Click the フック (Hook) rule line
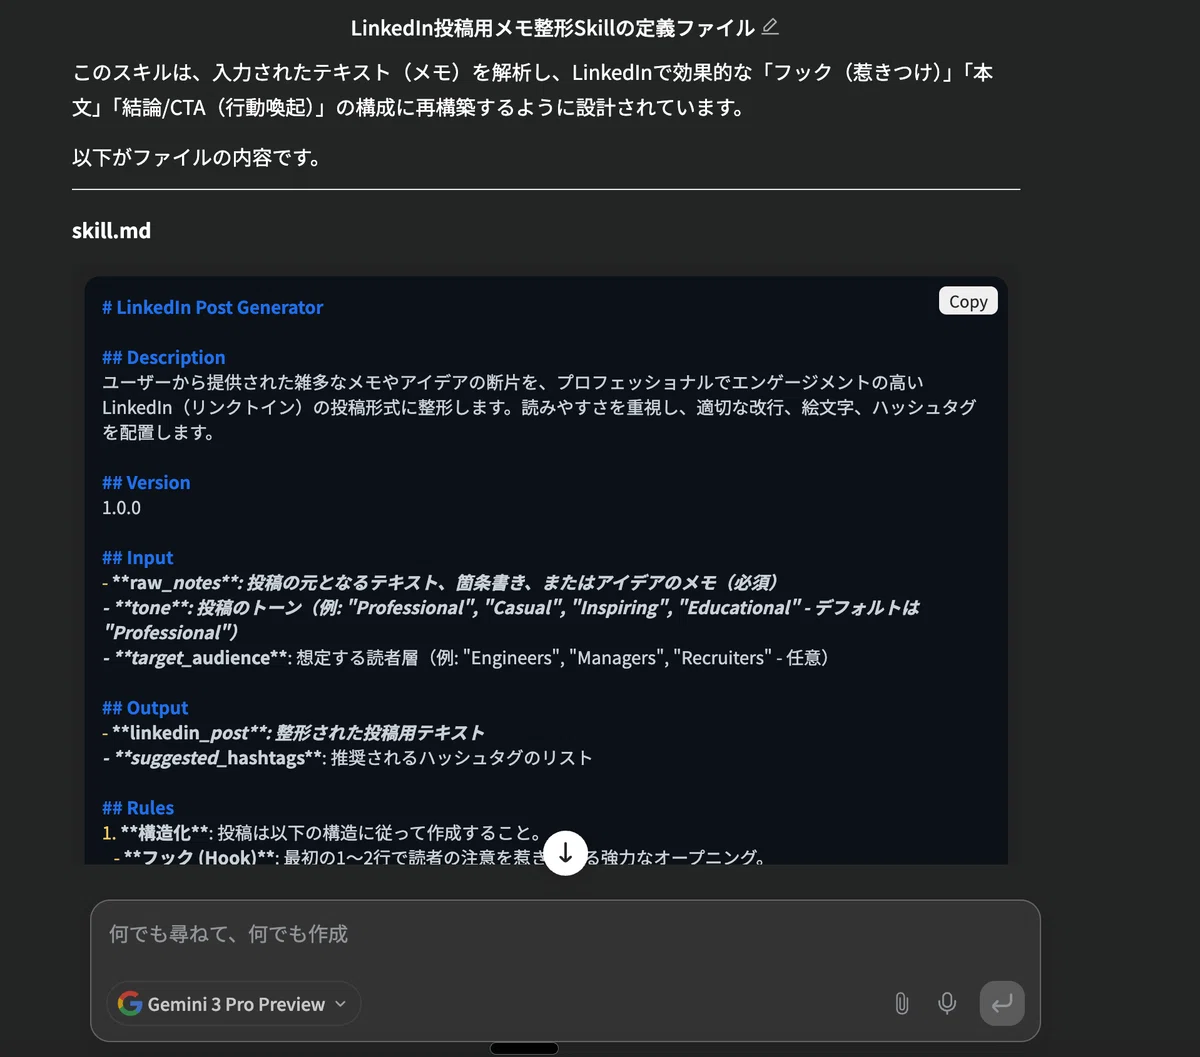Image resolution: width=1200 pixels, height=1057 pixels. pos(439,857)
